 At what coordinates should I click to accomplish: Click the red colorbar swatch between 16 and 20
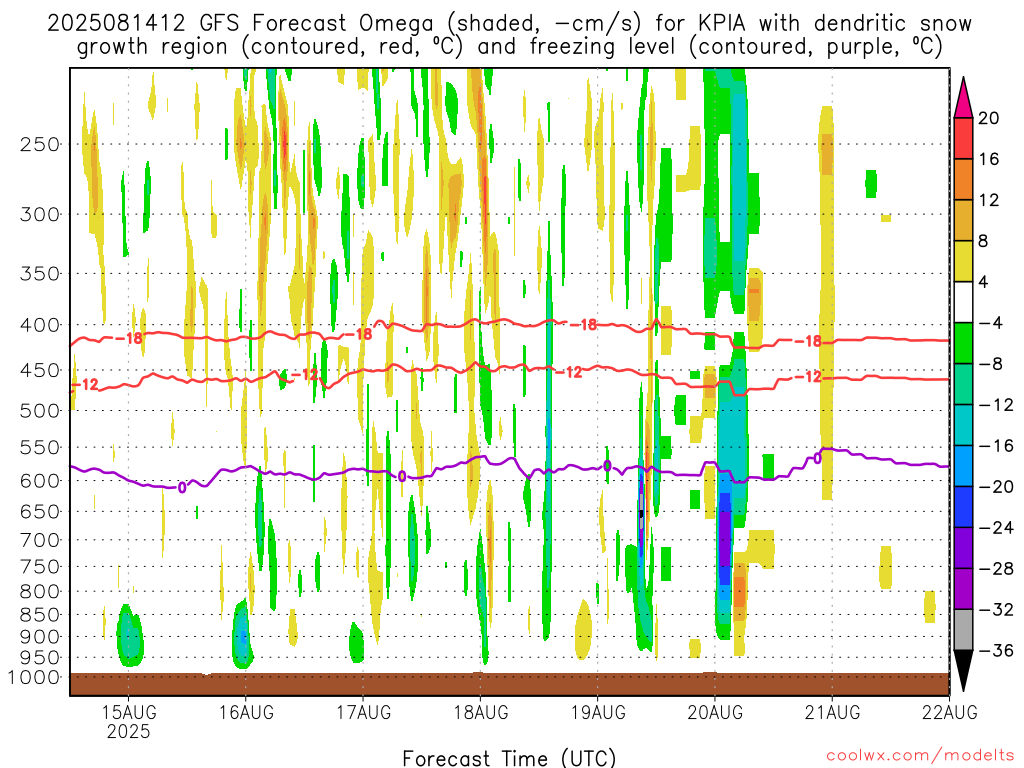click(963, 138)
